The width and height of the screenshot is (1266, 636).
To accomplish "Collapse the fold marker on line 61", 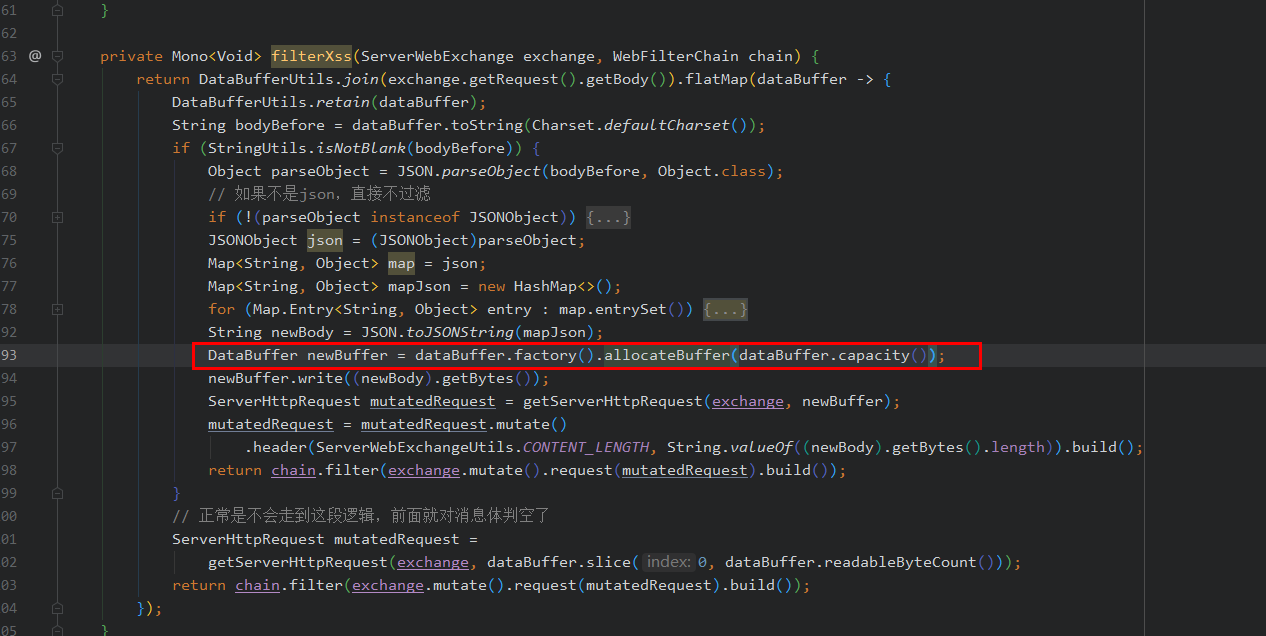I will click(57, 10).
